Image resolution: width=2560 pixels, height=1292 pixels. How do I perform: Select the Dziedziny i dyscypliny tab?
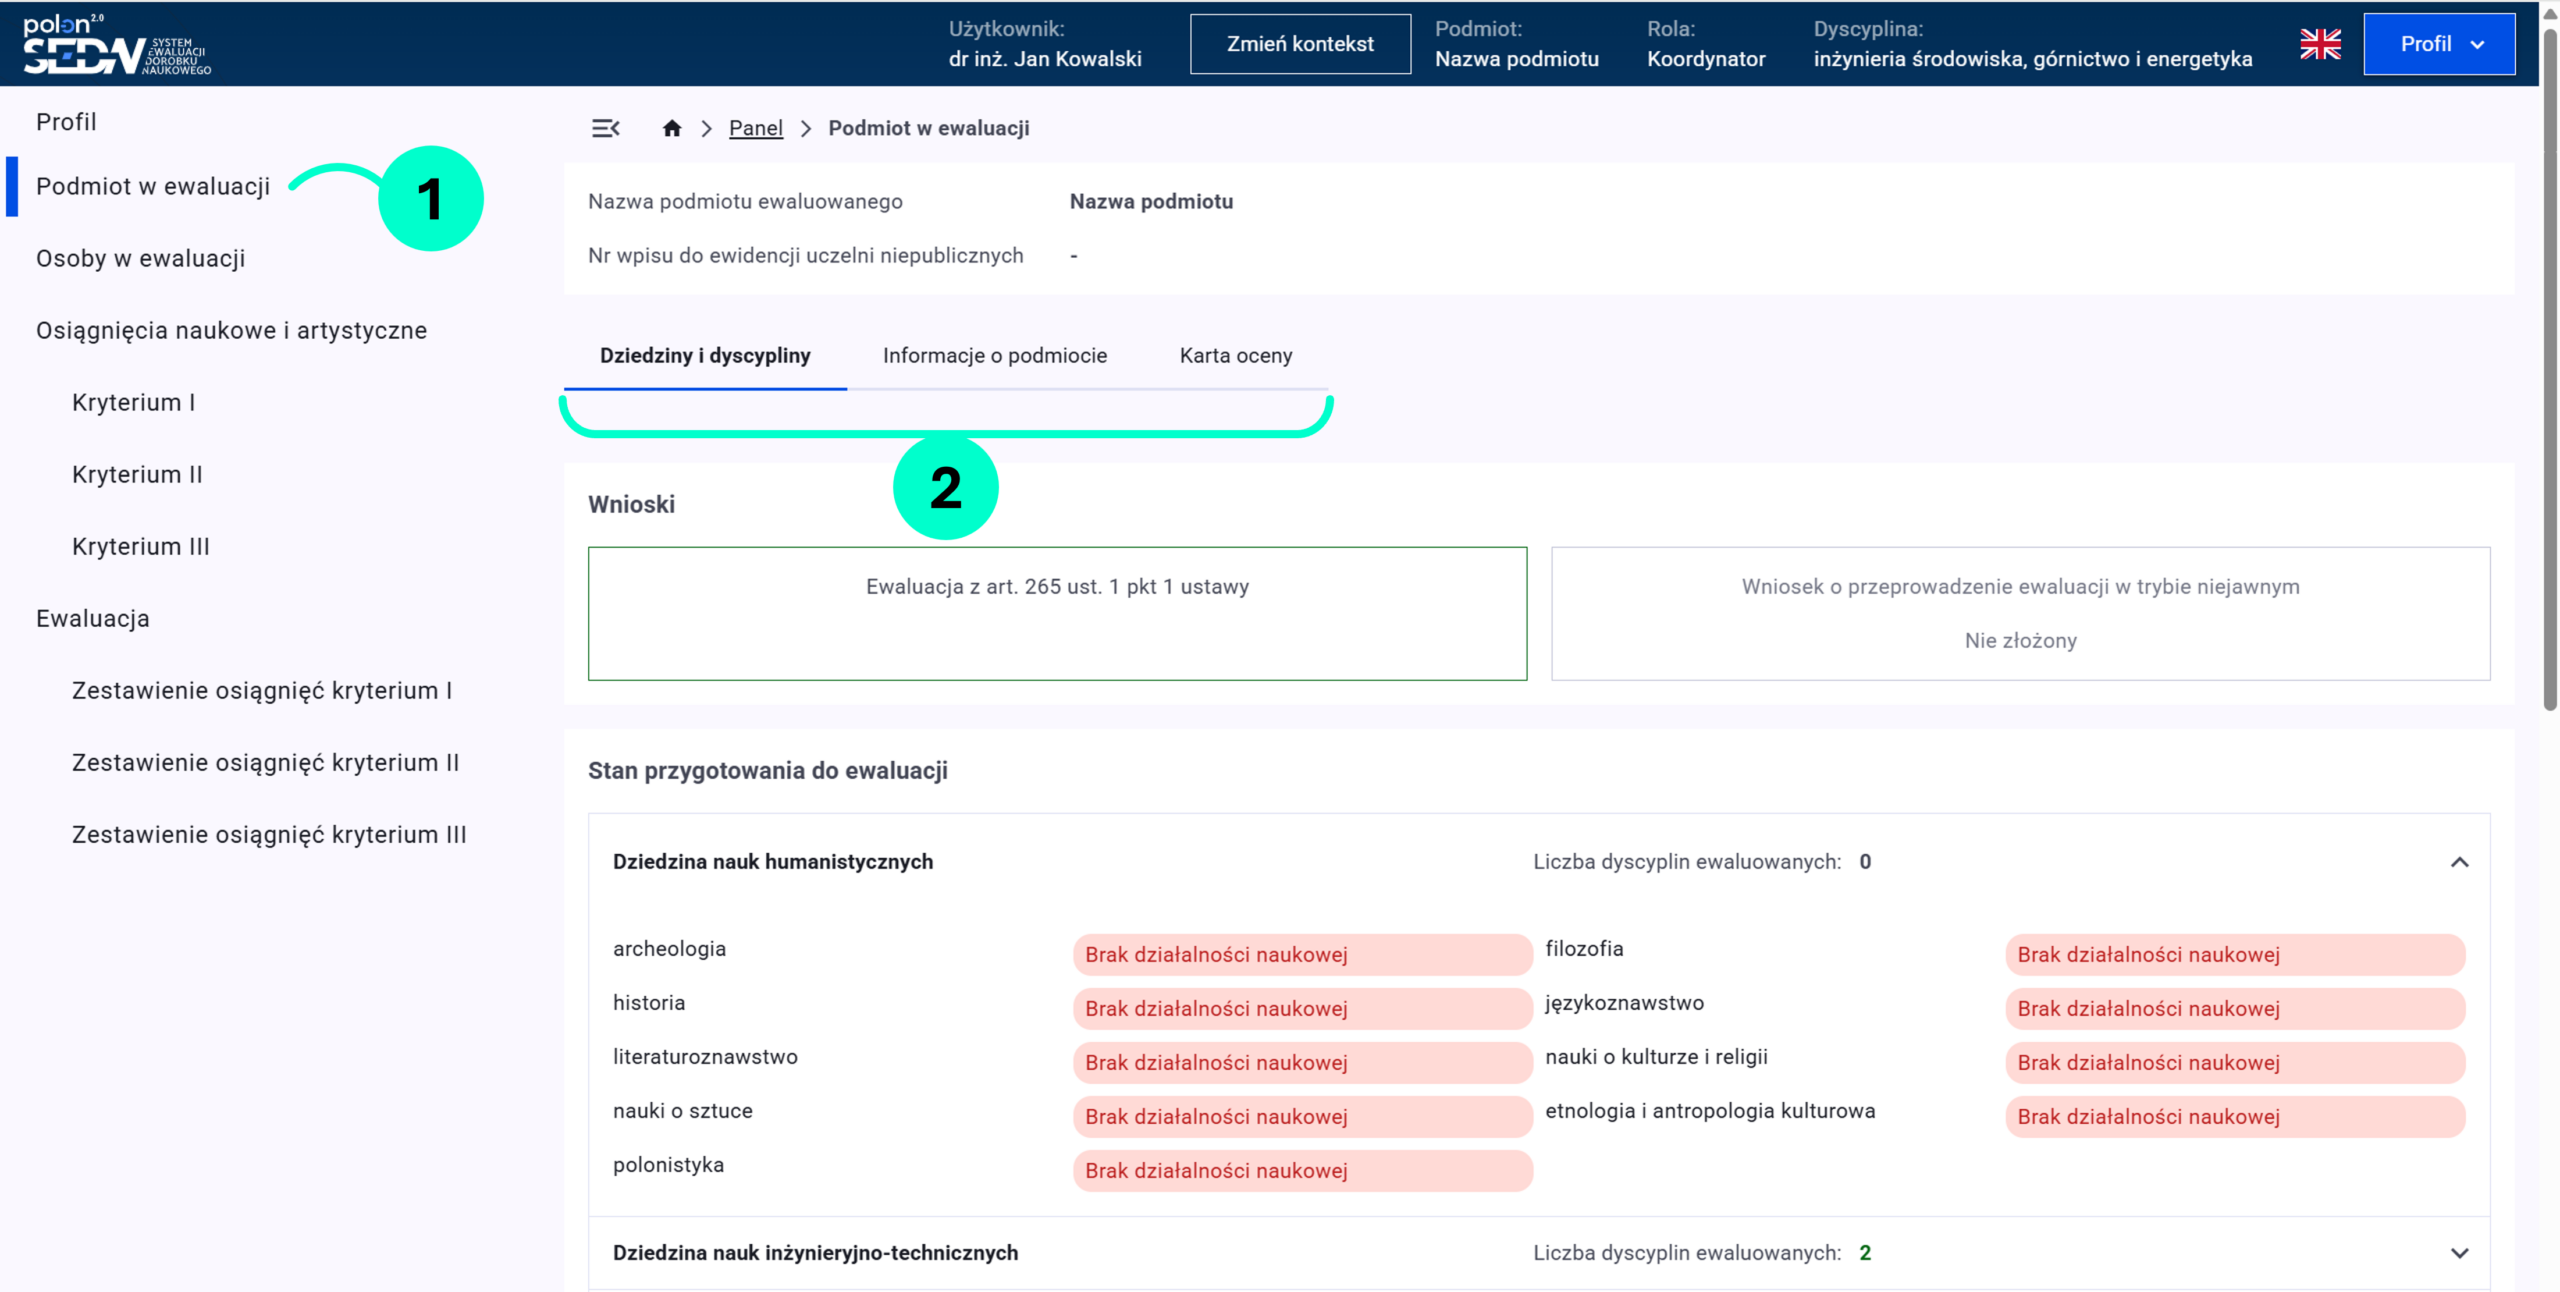coord(705,356)
